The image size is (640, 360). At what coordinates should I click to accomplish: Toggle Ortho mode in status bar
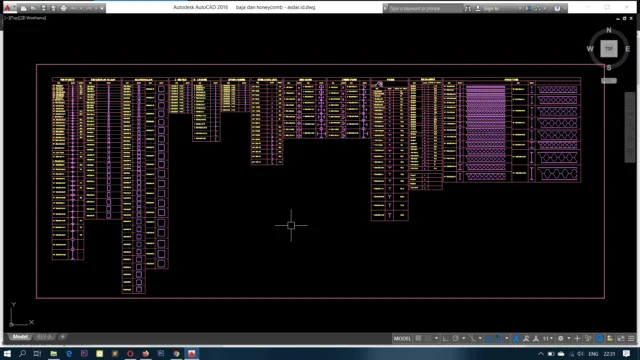(x=446, y=338)
